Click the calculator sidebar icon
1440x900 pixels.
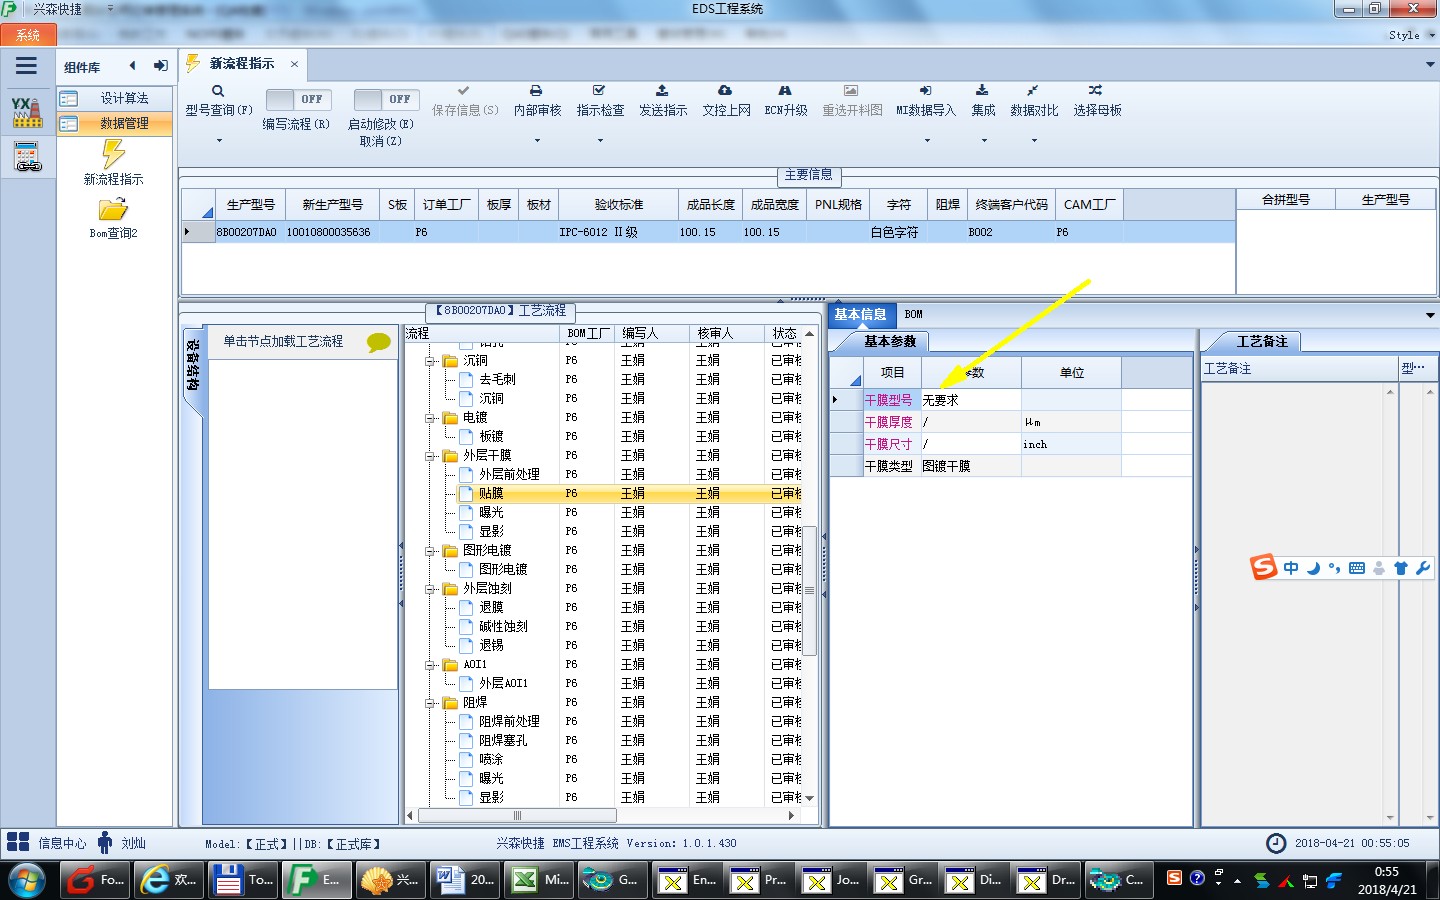click(x=27, y=157)
